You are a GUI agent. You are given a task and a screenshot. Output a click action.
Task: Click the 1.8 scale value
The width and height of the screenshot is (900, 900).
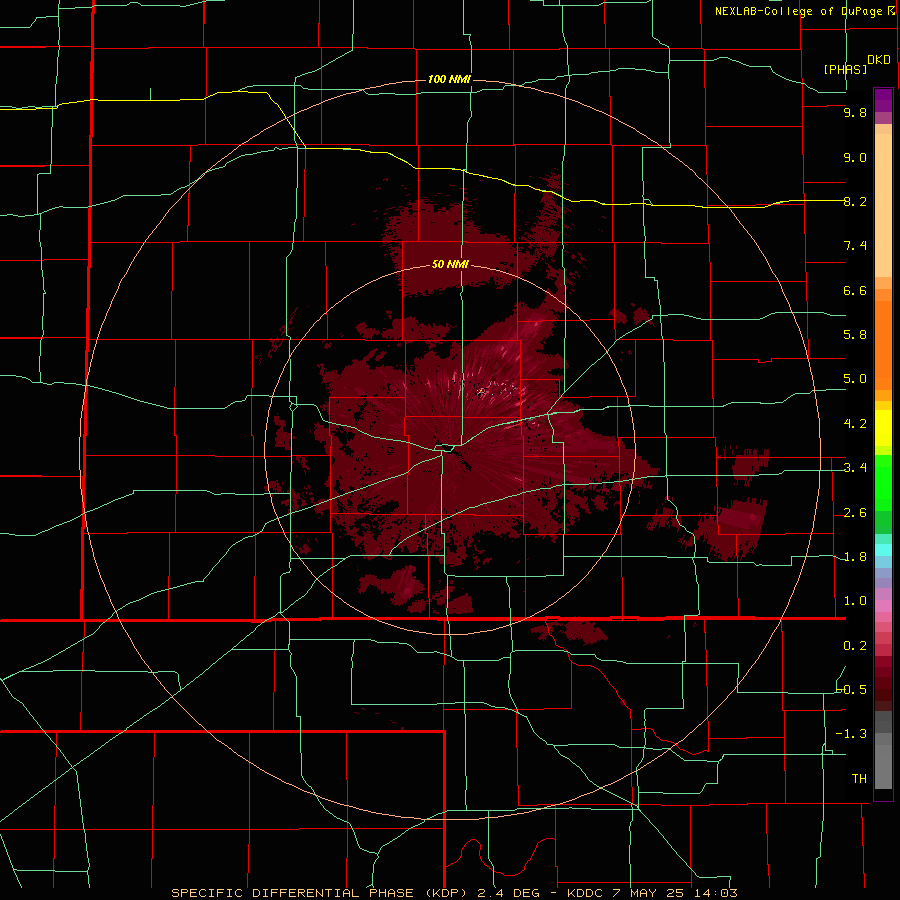[855, 557]
